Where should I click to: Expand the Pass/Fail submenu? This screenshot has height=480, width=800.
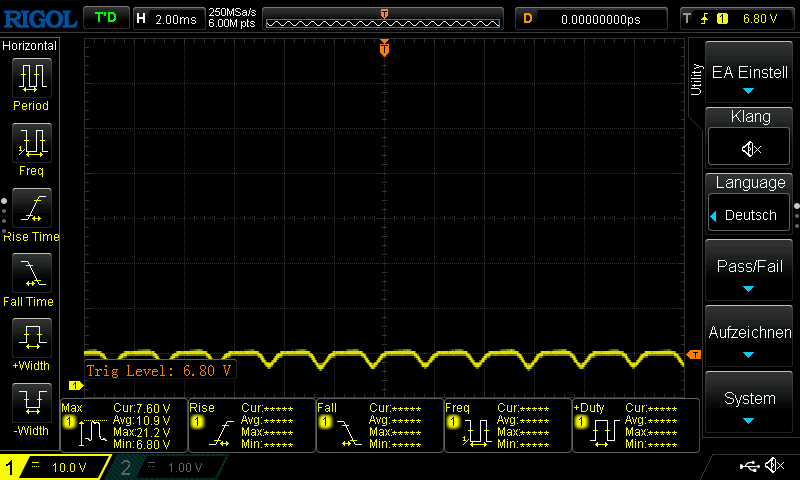(750, 272)
